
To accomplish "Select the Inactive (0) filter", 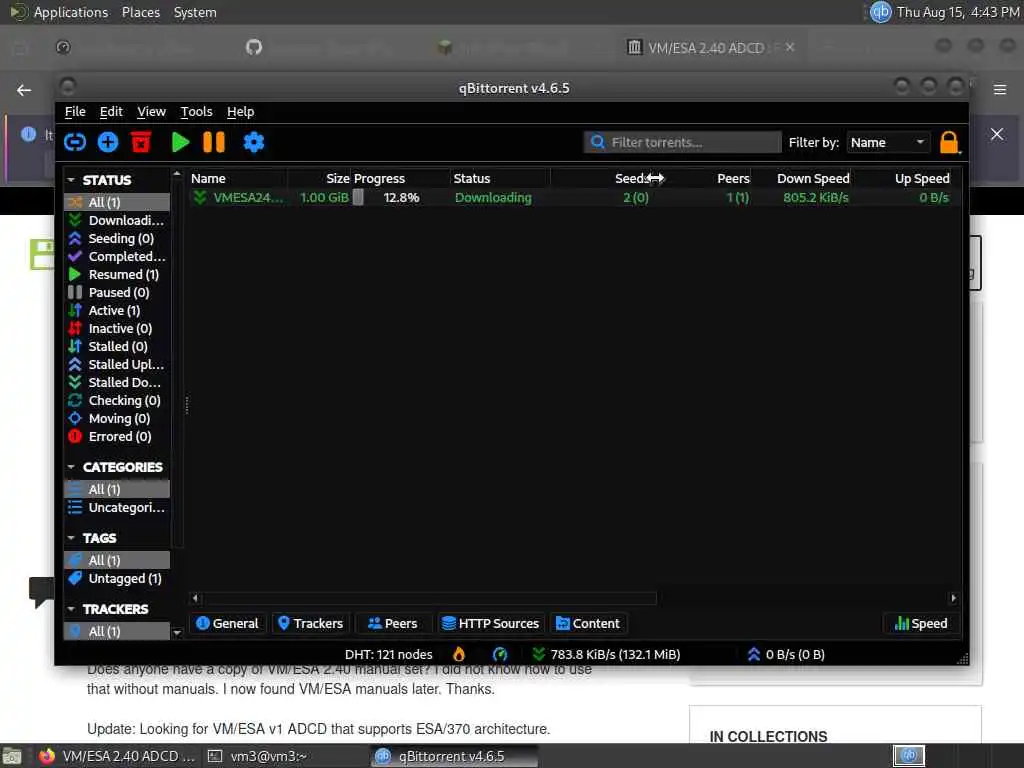I will (x=117, y=328).
